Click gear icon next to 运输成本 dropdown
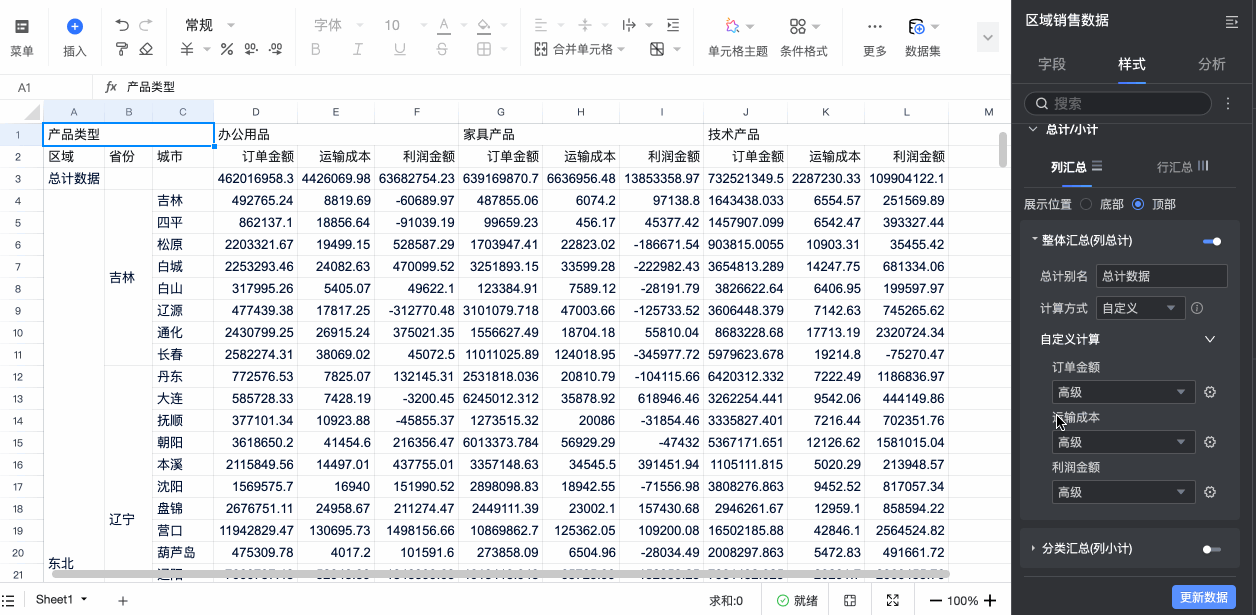This screenshot has width=1256, height=615. tap(1210, 442)
